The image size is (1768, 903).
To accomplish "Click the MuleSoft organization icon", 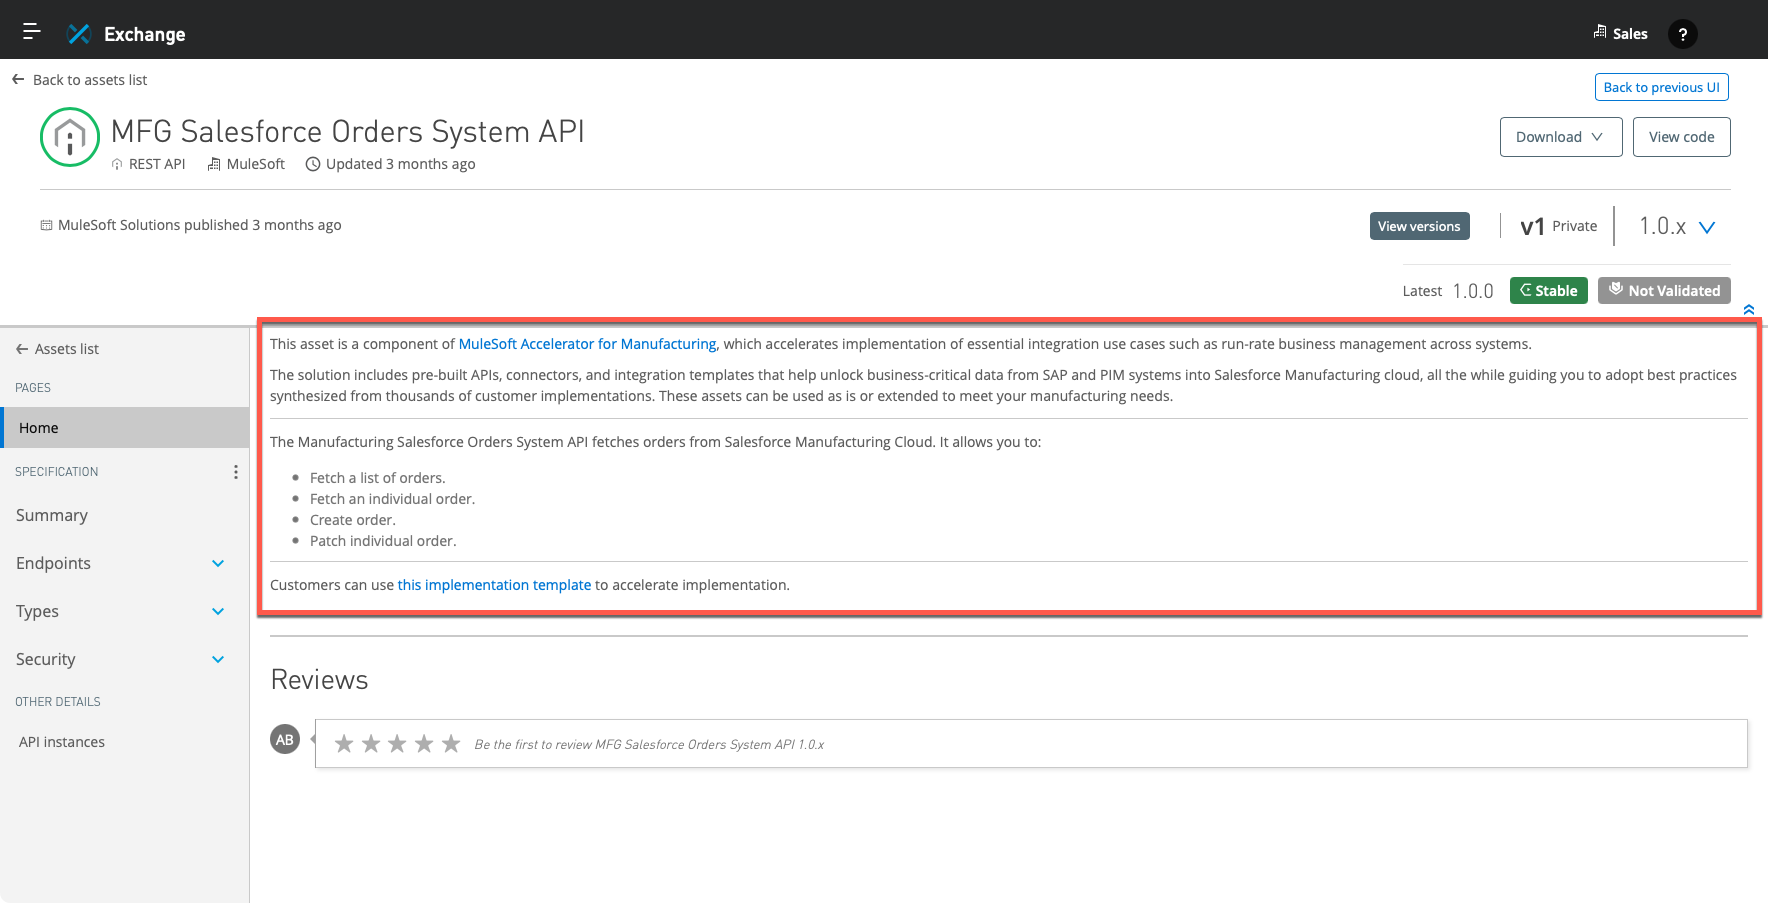I will coord(214,164).
